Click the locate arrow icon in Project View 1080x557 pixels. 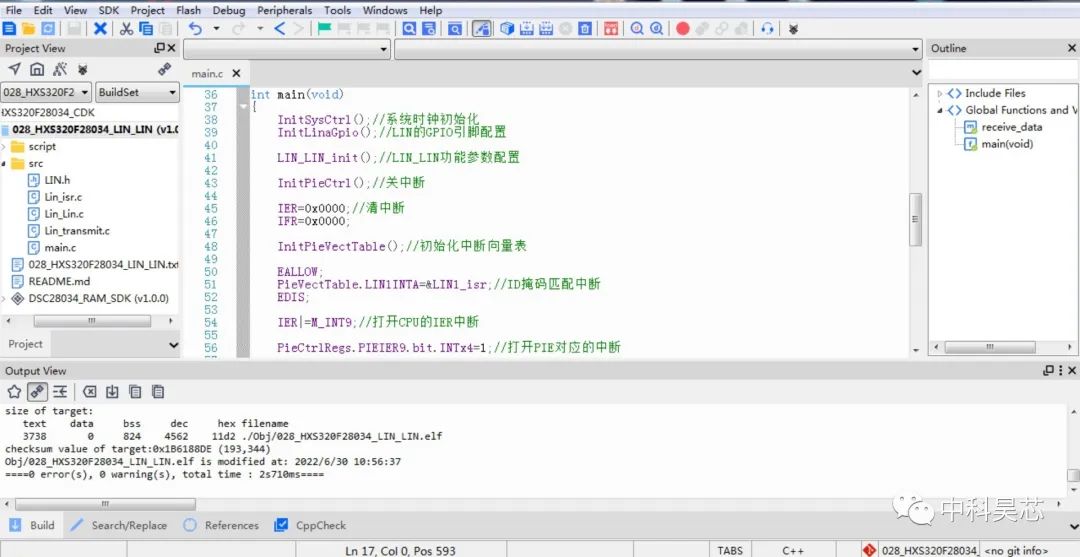click(14, 69)
